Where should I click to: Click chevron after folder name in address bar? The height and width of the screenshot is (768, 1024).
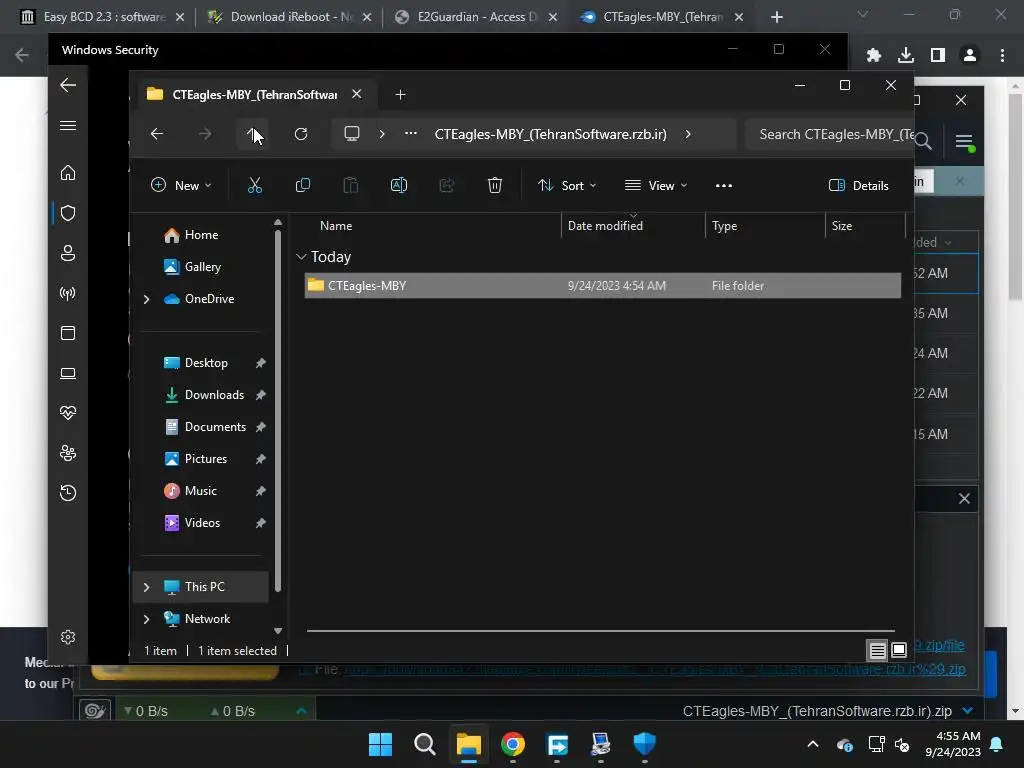click(688, 134)
